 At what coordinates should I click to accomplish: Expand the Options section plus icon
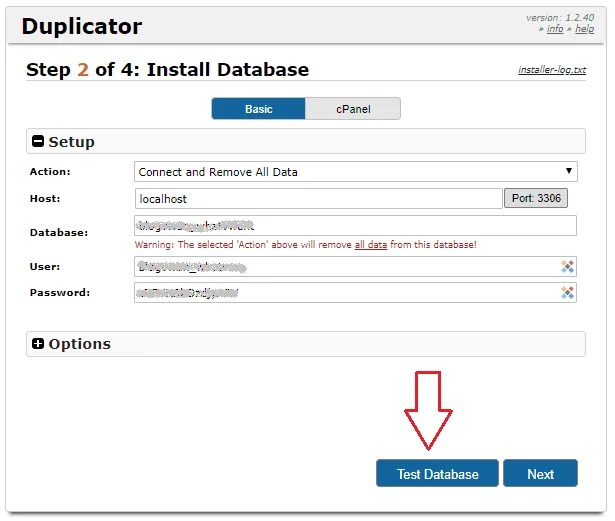[38, 344]
